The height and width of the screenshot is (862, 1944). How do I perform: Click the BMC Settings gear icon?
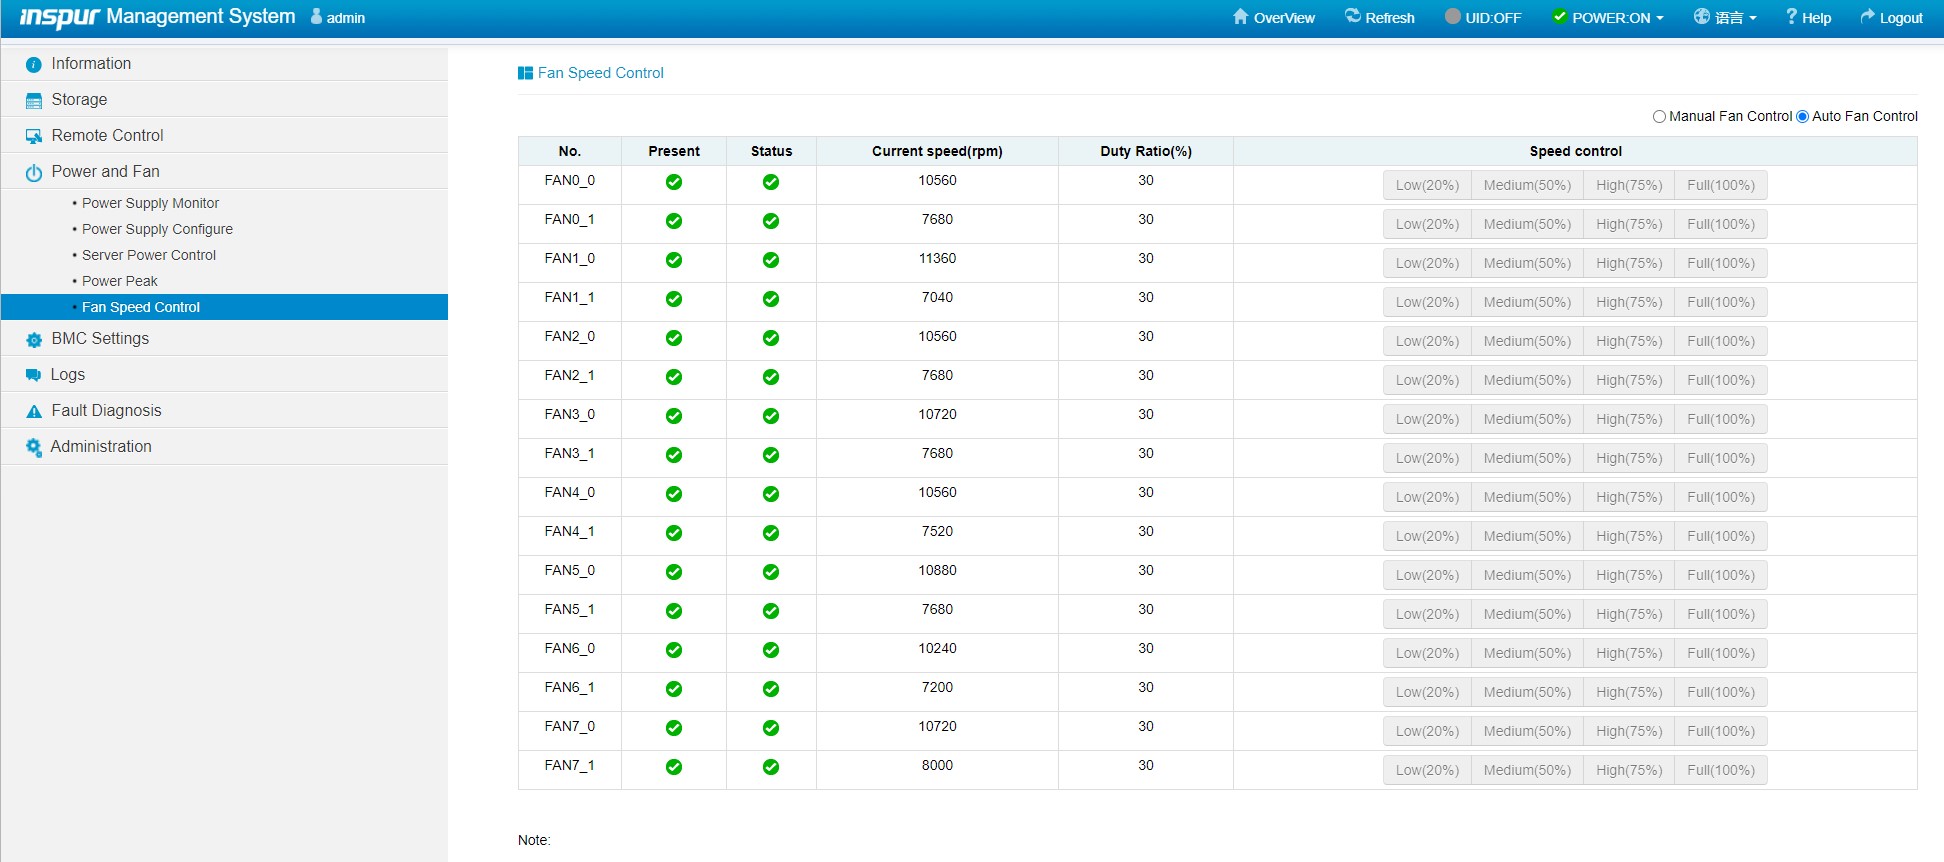point(34,340)
